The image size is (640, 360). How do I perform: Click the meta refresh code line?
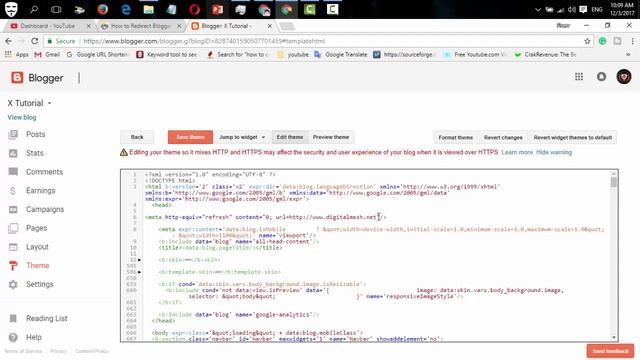pos(265,217)
